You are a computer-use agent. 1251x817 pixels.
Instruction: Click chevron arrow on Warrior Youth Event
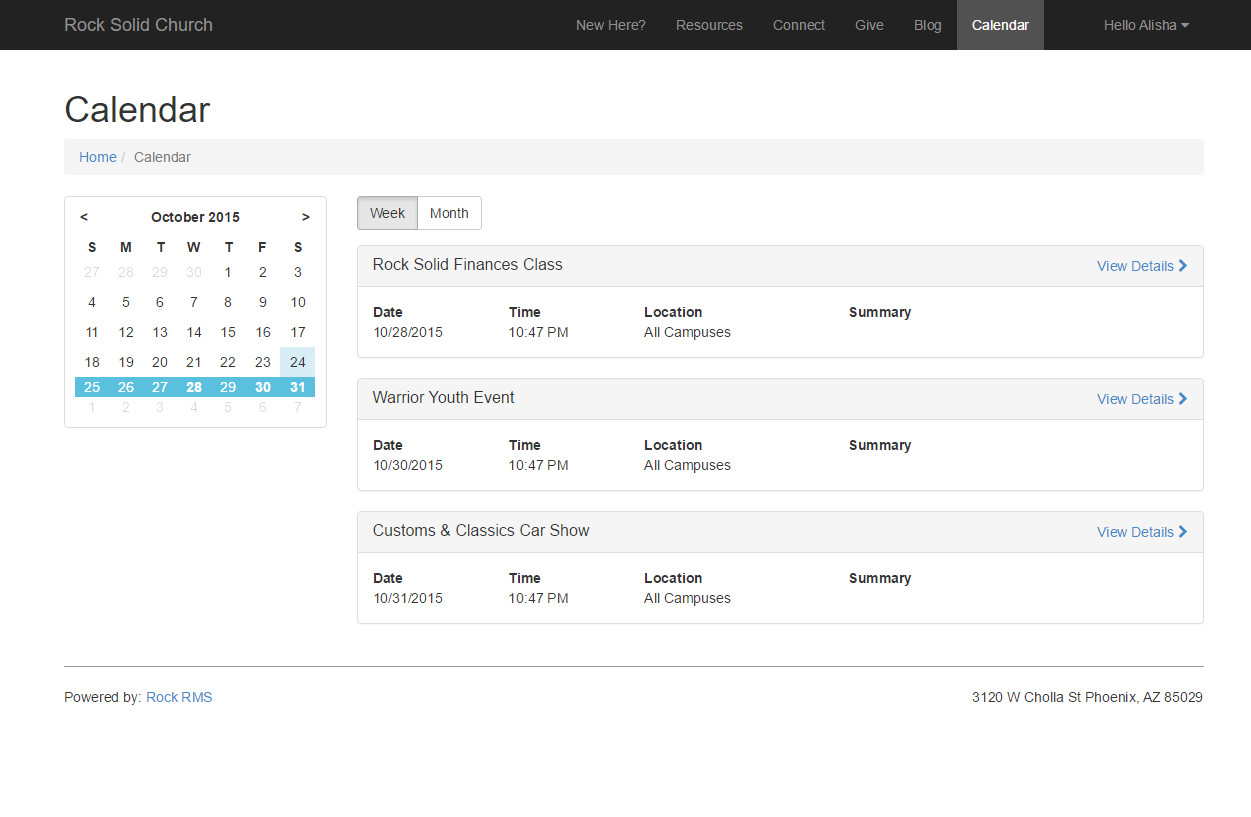point(1183,399)
